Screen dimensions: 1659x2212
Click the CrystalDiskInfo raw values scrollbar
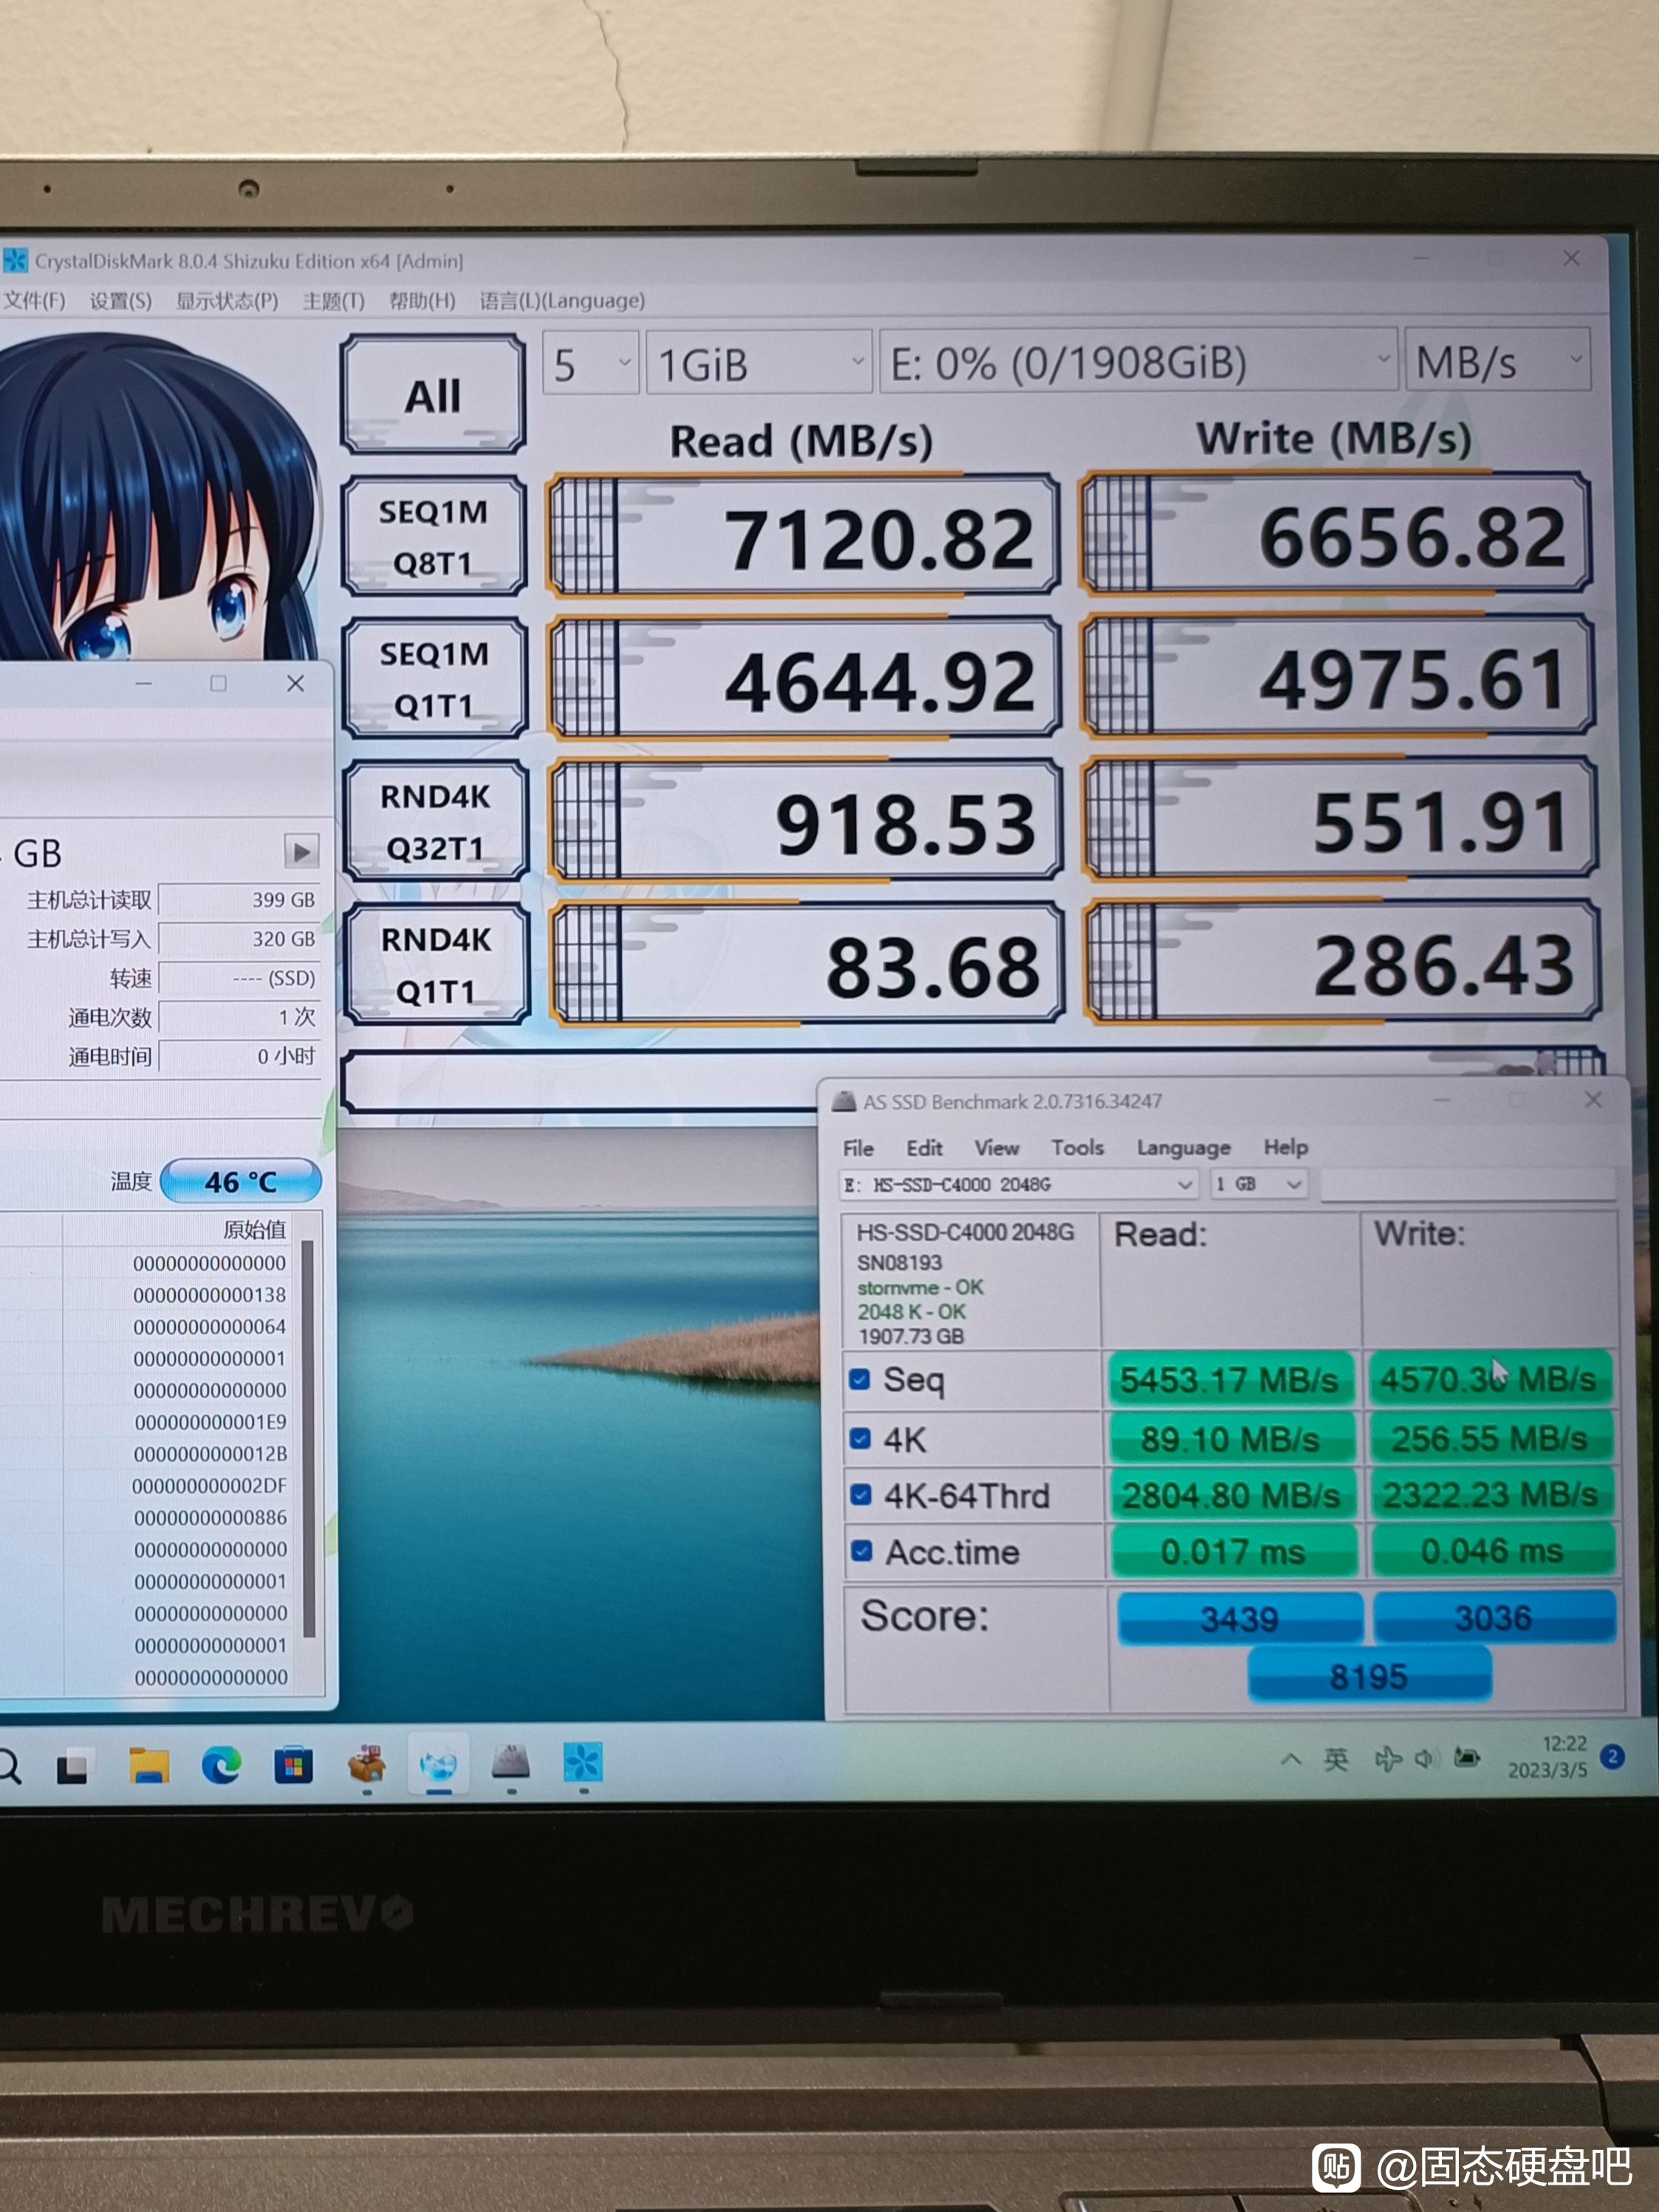click(309, 1438)
